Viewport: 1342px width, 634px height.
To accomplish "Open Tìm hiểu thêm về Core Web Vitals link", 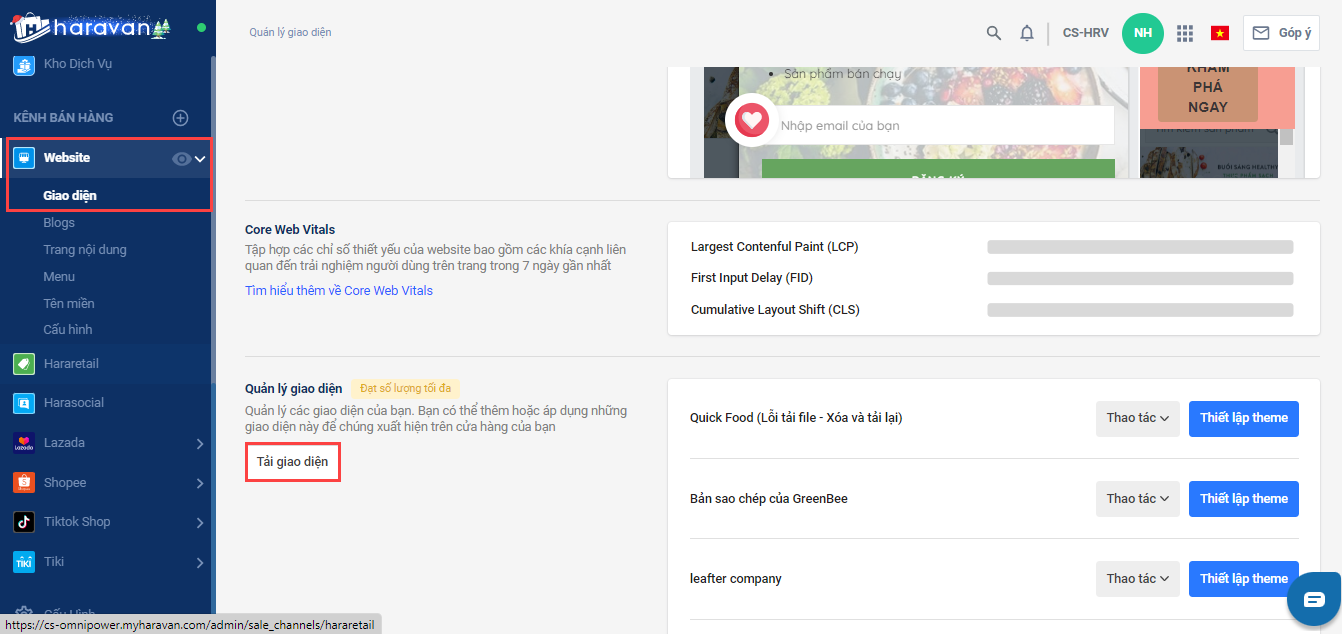I will coord(339,290).
